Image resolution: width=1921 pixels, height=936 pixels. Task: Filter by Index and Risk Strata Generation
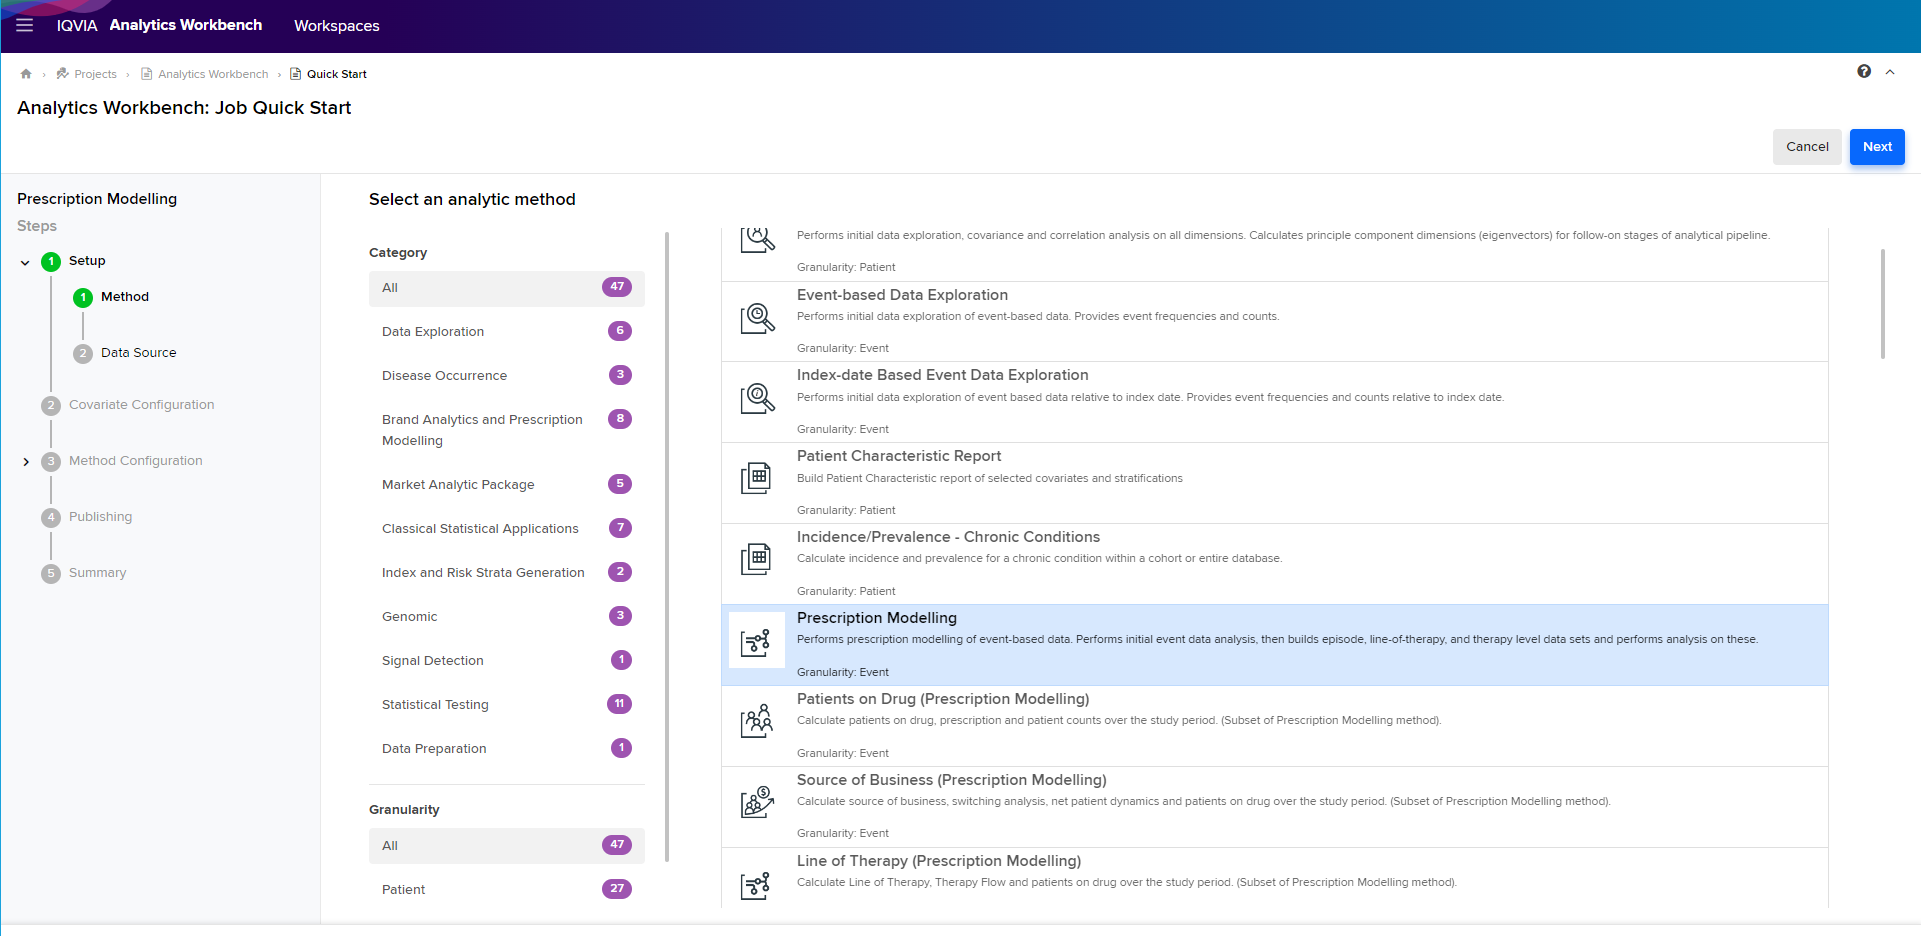(507, 573)
